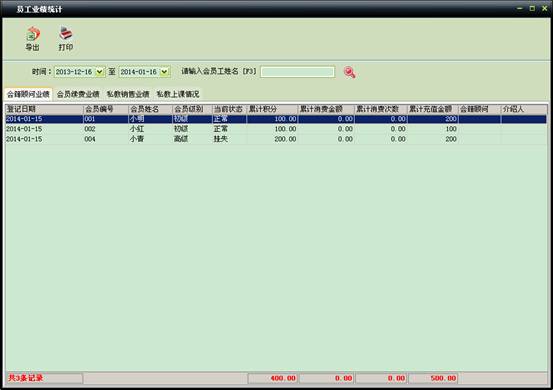This screenshot has width=553, height=390.
Task: Open the 私教销售业绩 tab
Action: coord(128,94)
